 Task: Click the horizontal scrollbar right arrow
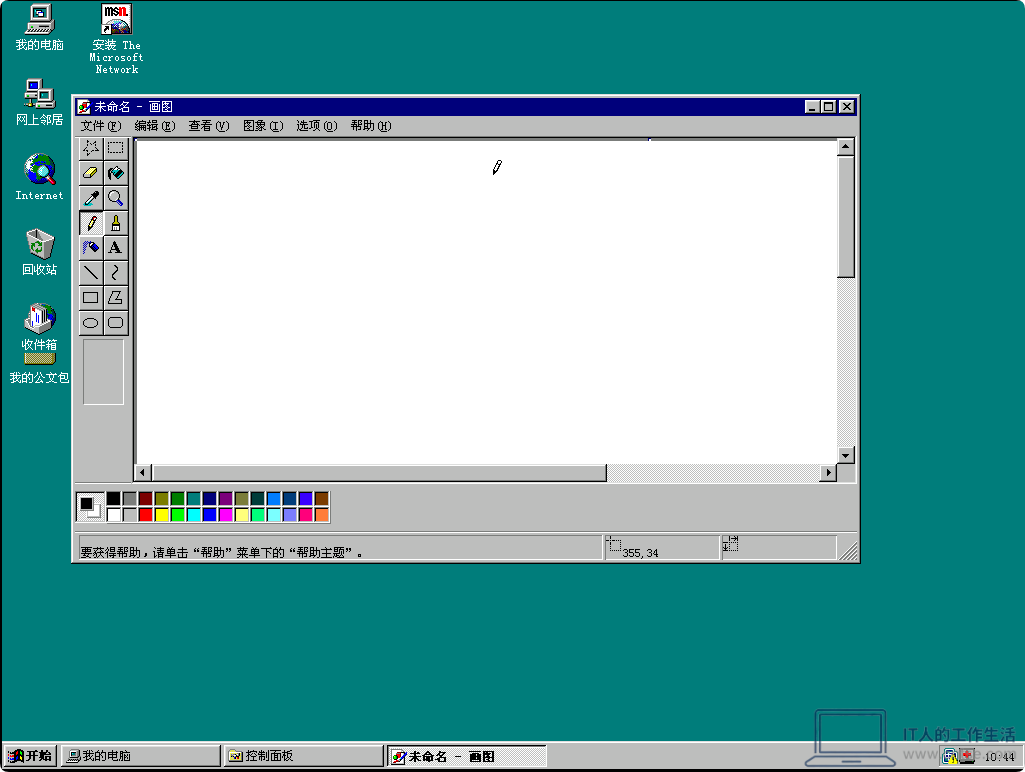click(x=828, y=473)
